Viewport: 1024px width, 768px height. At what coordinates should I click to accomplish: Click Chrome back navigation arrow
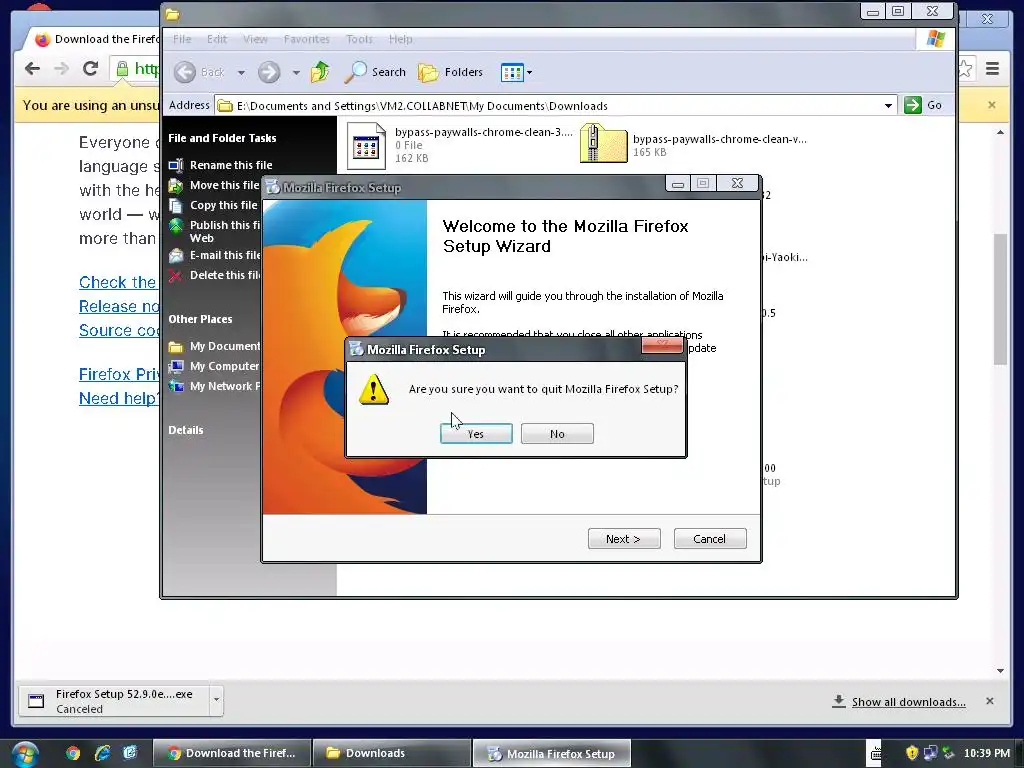point(32,69)
